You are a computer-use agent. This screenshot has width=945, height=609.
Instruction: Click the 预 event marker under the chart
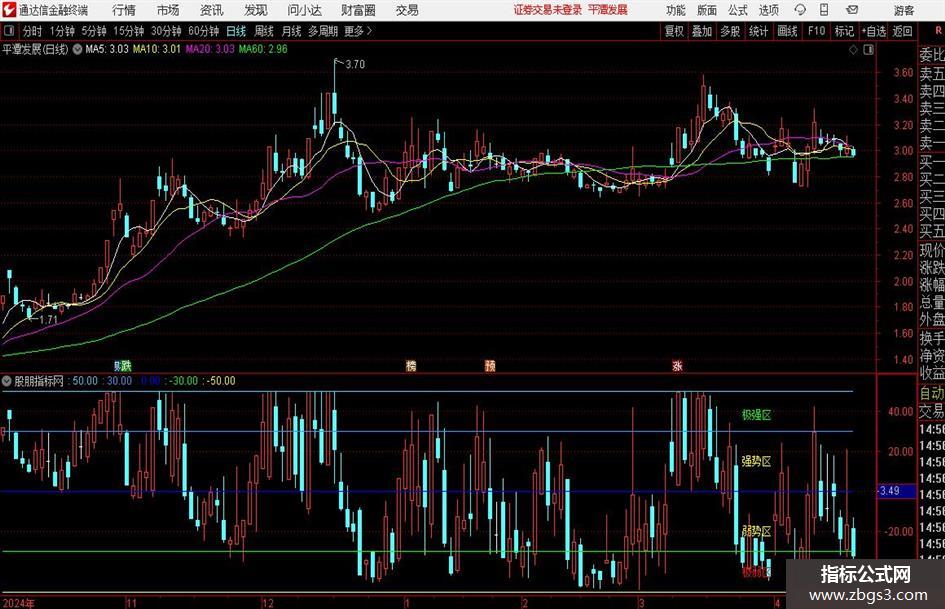pyautogui.click(x=490, y=365)
